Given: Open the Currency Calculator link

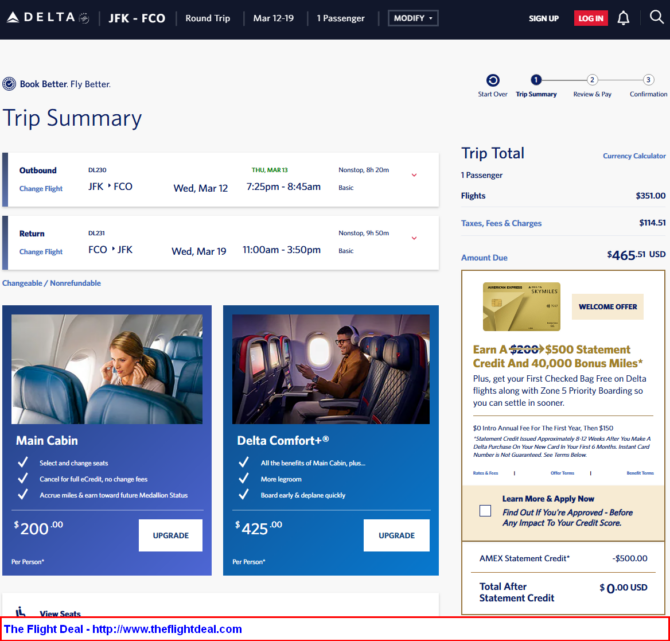Looking at the screenshot, I should click(x=634, y=156).
